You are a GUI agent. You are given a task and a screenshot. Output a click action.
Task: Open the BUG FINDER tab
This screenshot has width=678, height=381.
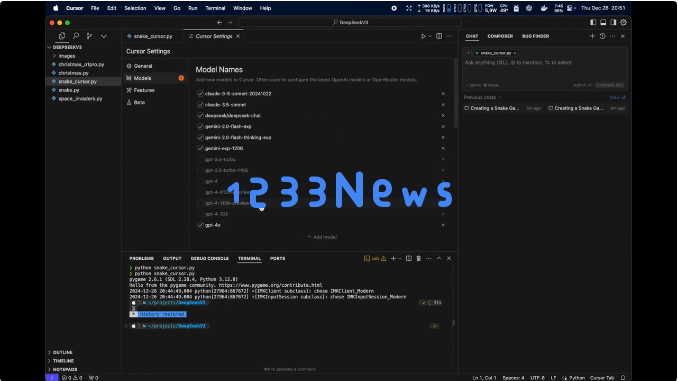[535, 36]
